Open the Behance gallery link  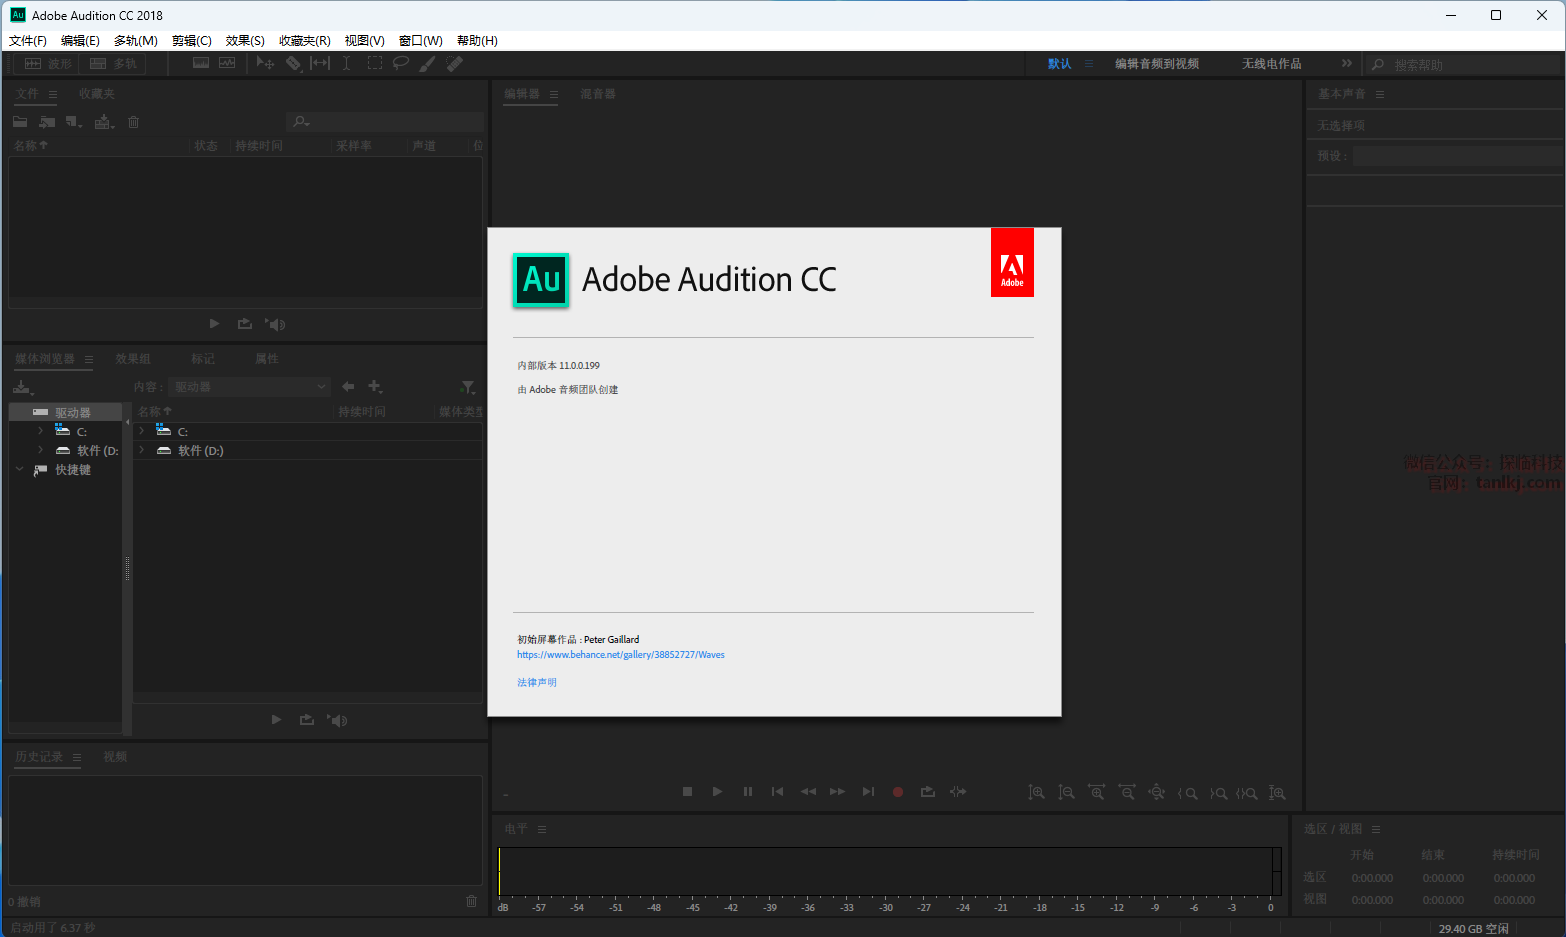point(620,655)
